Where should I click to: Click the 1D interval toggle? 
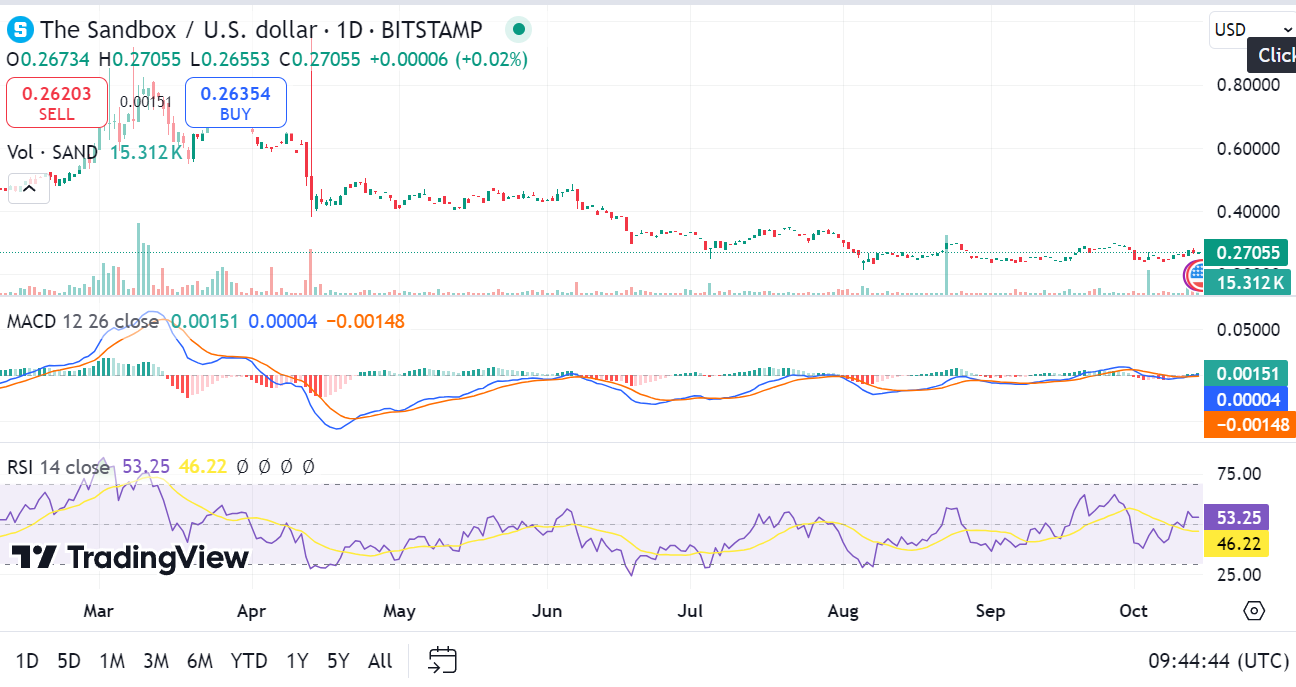(x=27, y=661)
